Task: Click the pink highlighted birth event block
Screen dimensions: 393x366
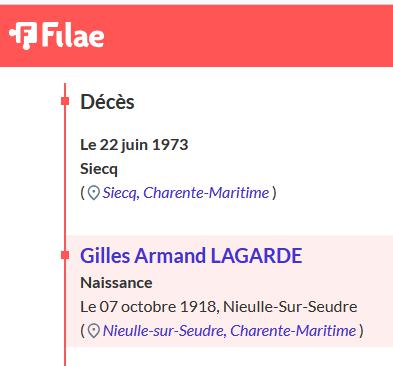Action: (230, 291)
